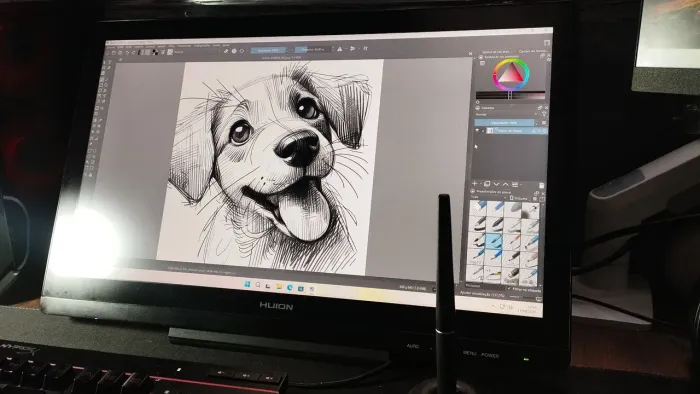Toggle vertical mirror mode in top toolbar

pyautogui.click(x=353, y=49)
